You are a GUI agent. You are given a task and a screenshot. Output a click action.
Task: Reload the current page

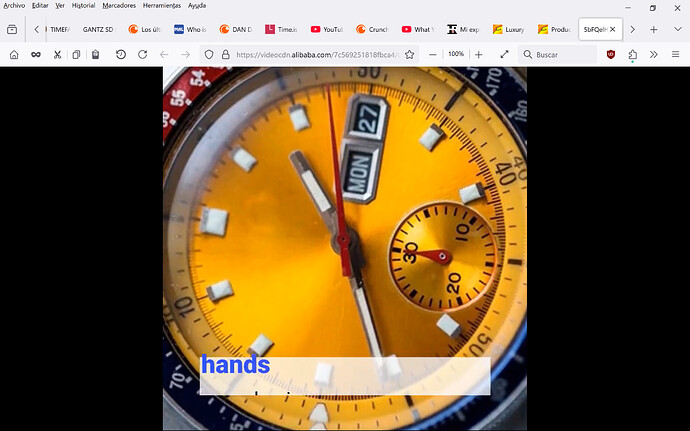142,55
